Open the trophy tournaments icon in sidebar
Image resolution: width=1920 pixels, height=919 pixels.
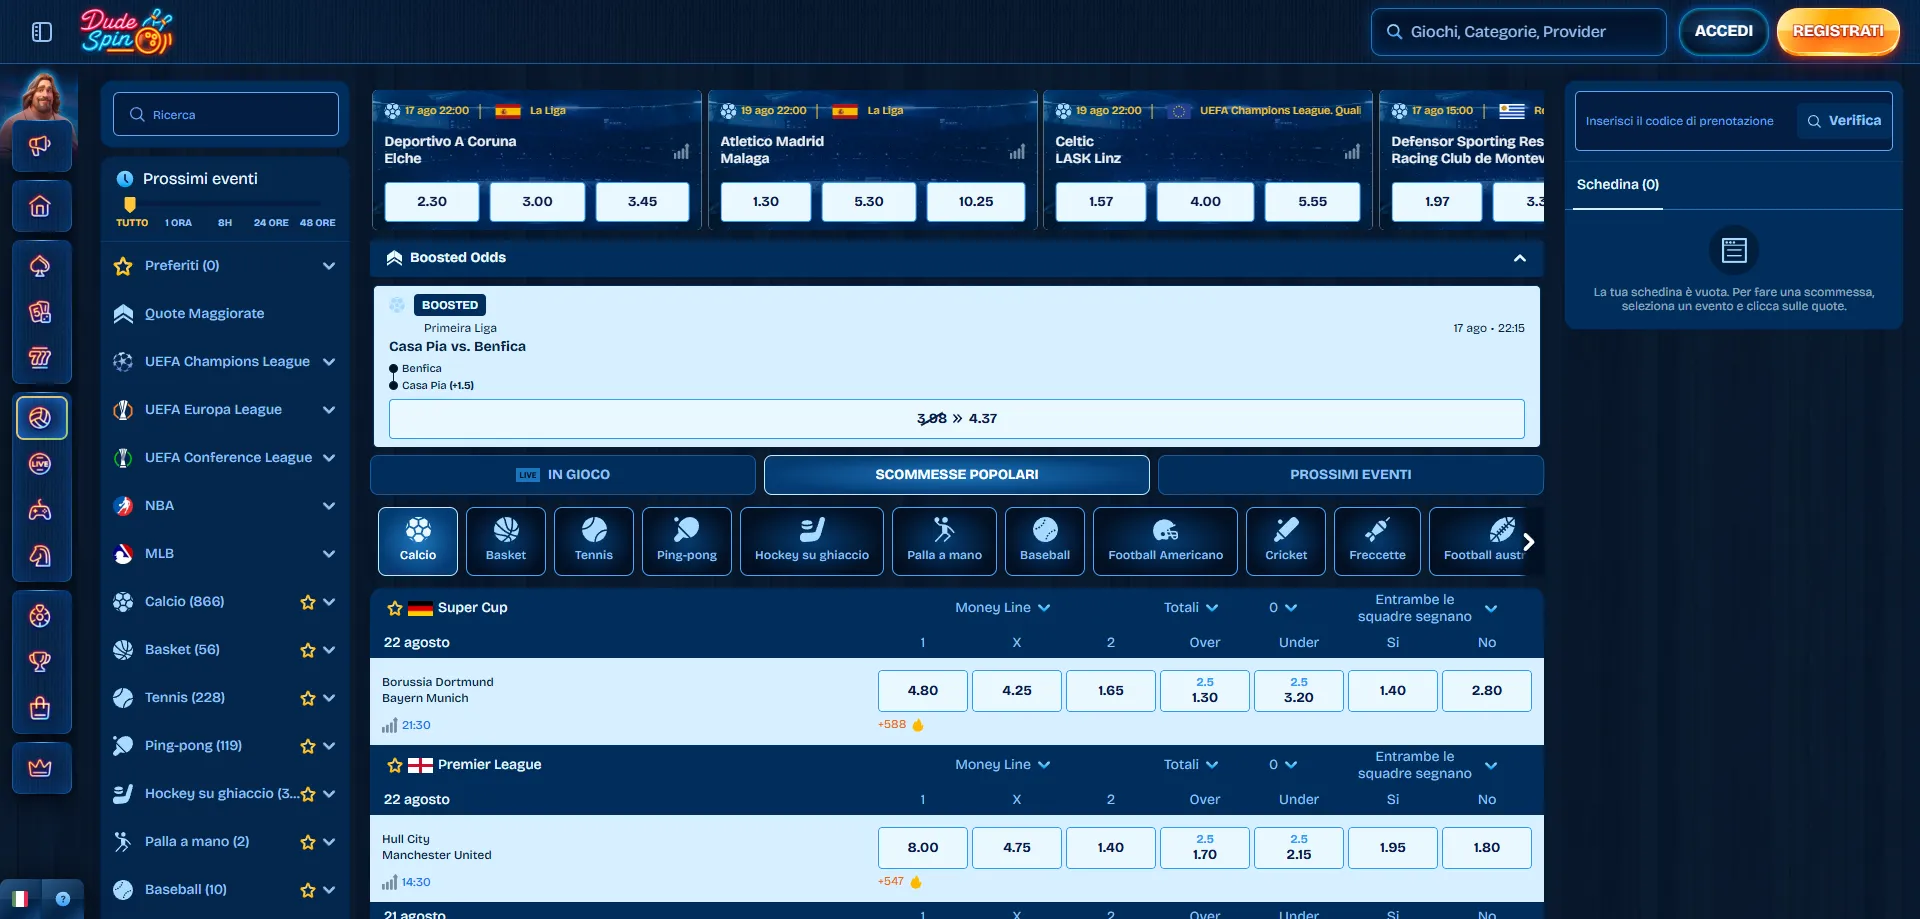click(x=40, y=662)
